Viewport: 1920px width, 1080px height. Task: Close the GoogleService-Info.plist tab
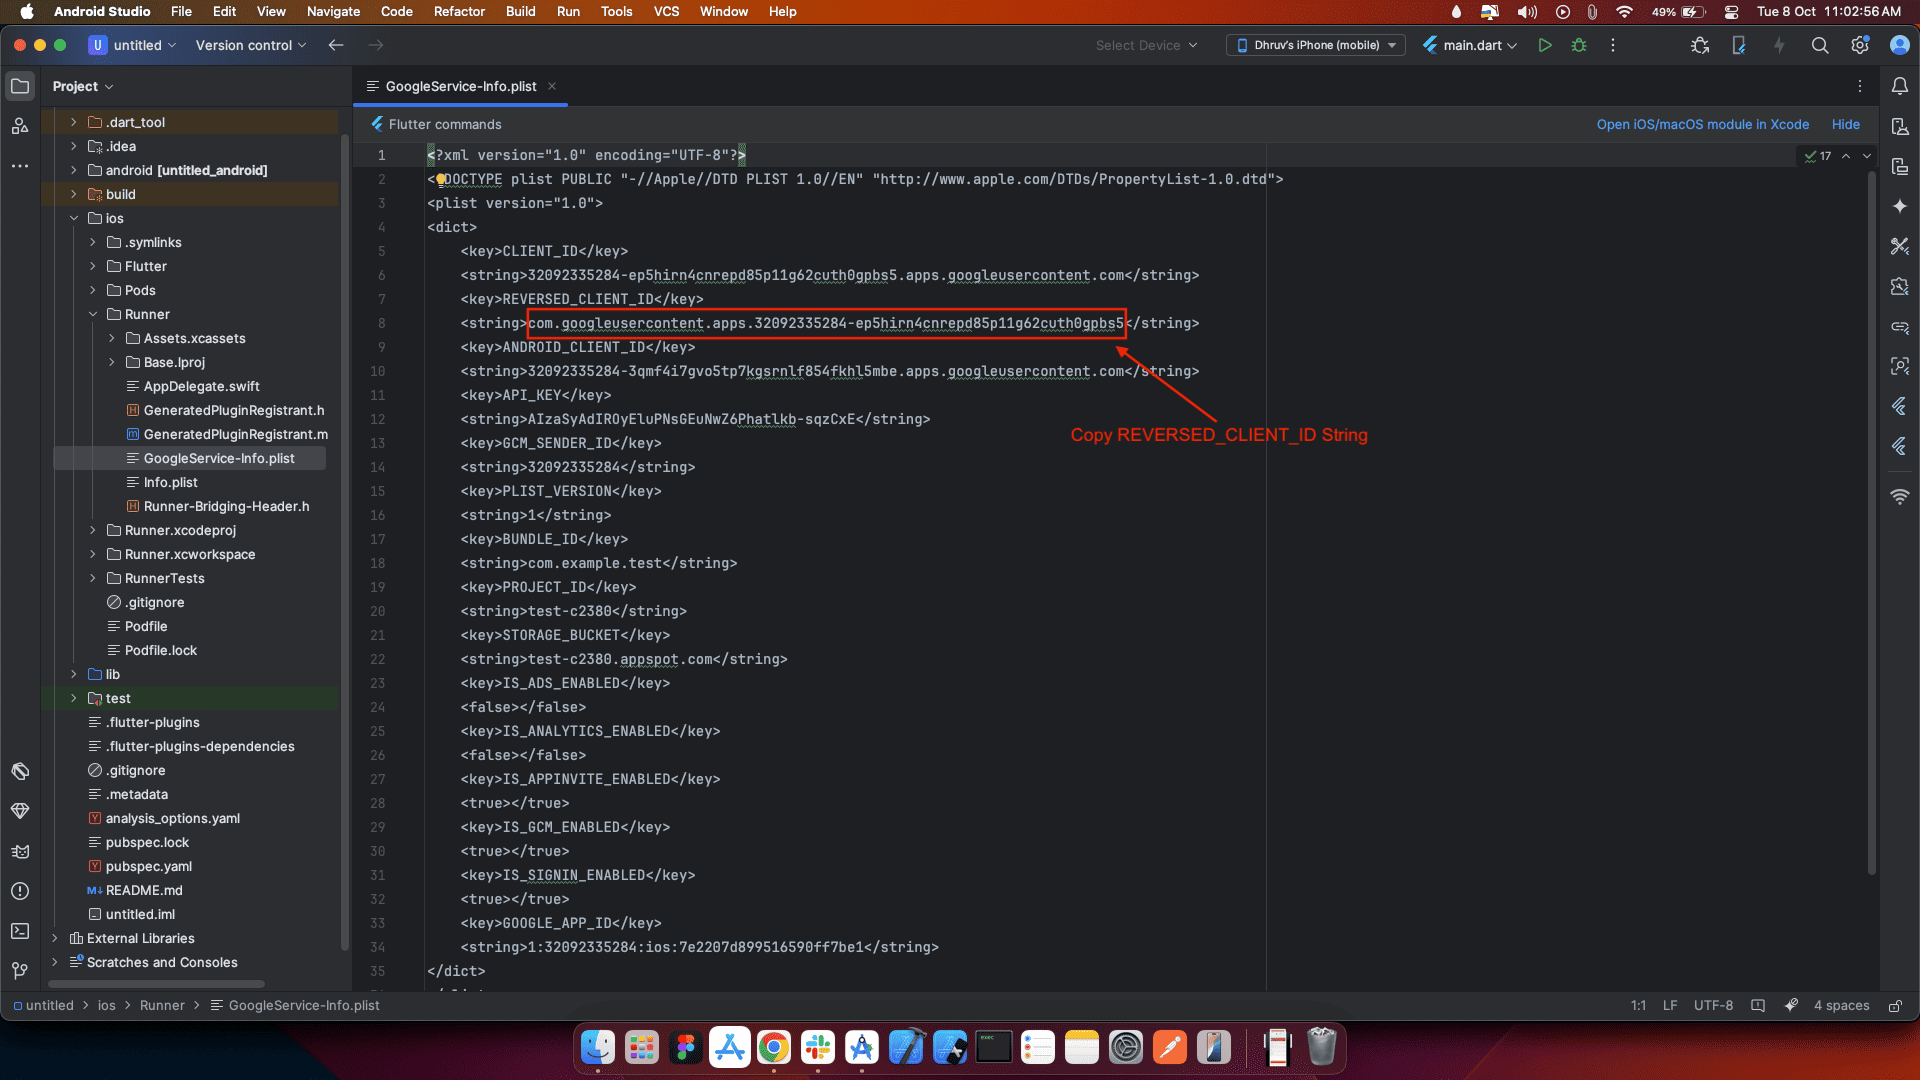(x=552, y=86)
